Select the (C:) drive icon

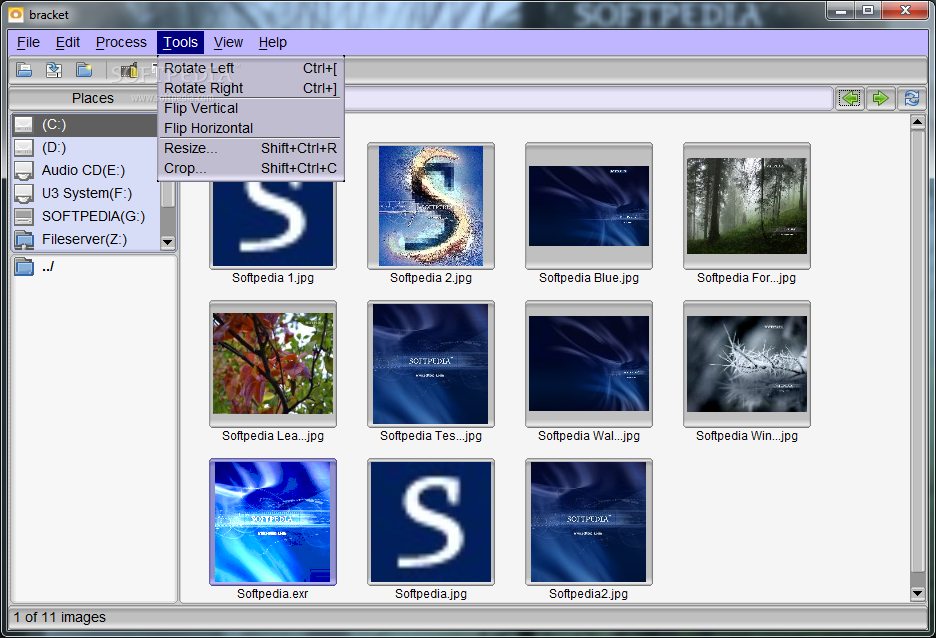tap(24, 125)
